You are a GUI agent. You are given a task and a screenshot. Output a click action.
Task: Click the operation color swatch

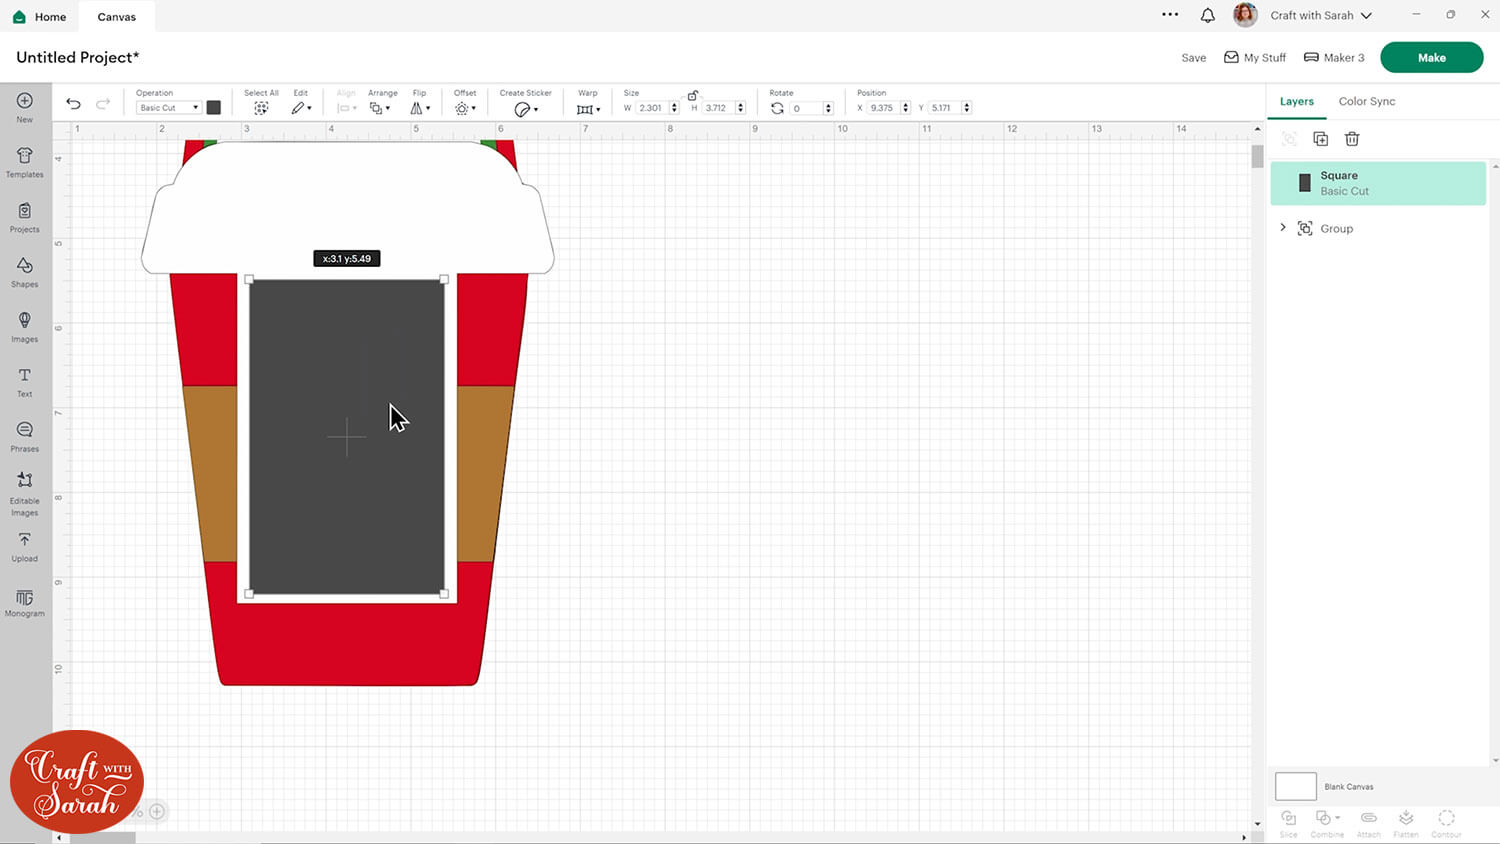click(213, 108)
